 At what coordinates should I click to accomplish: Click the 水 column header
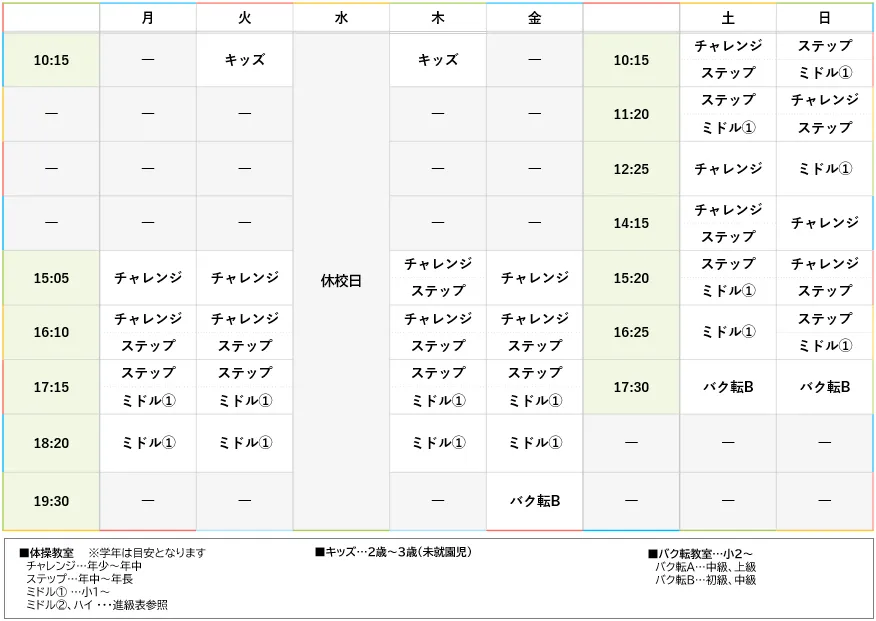point(340,17)
